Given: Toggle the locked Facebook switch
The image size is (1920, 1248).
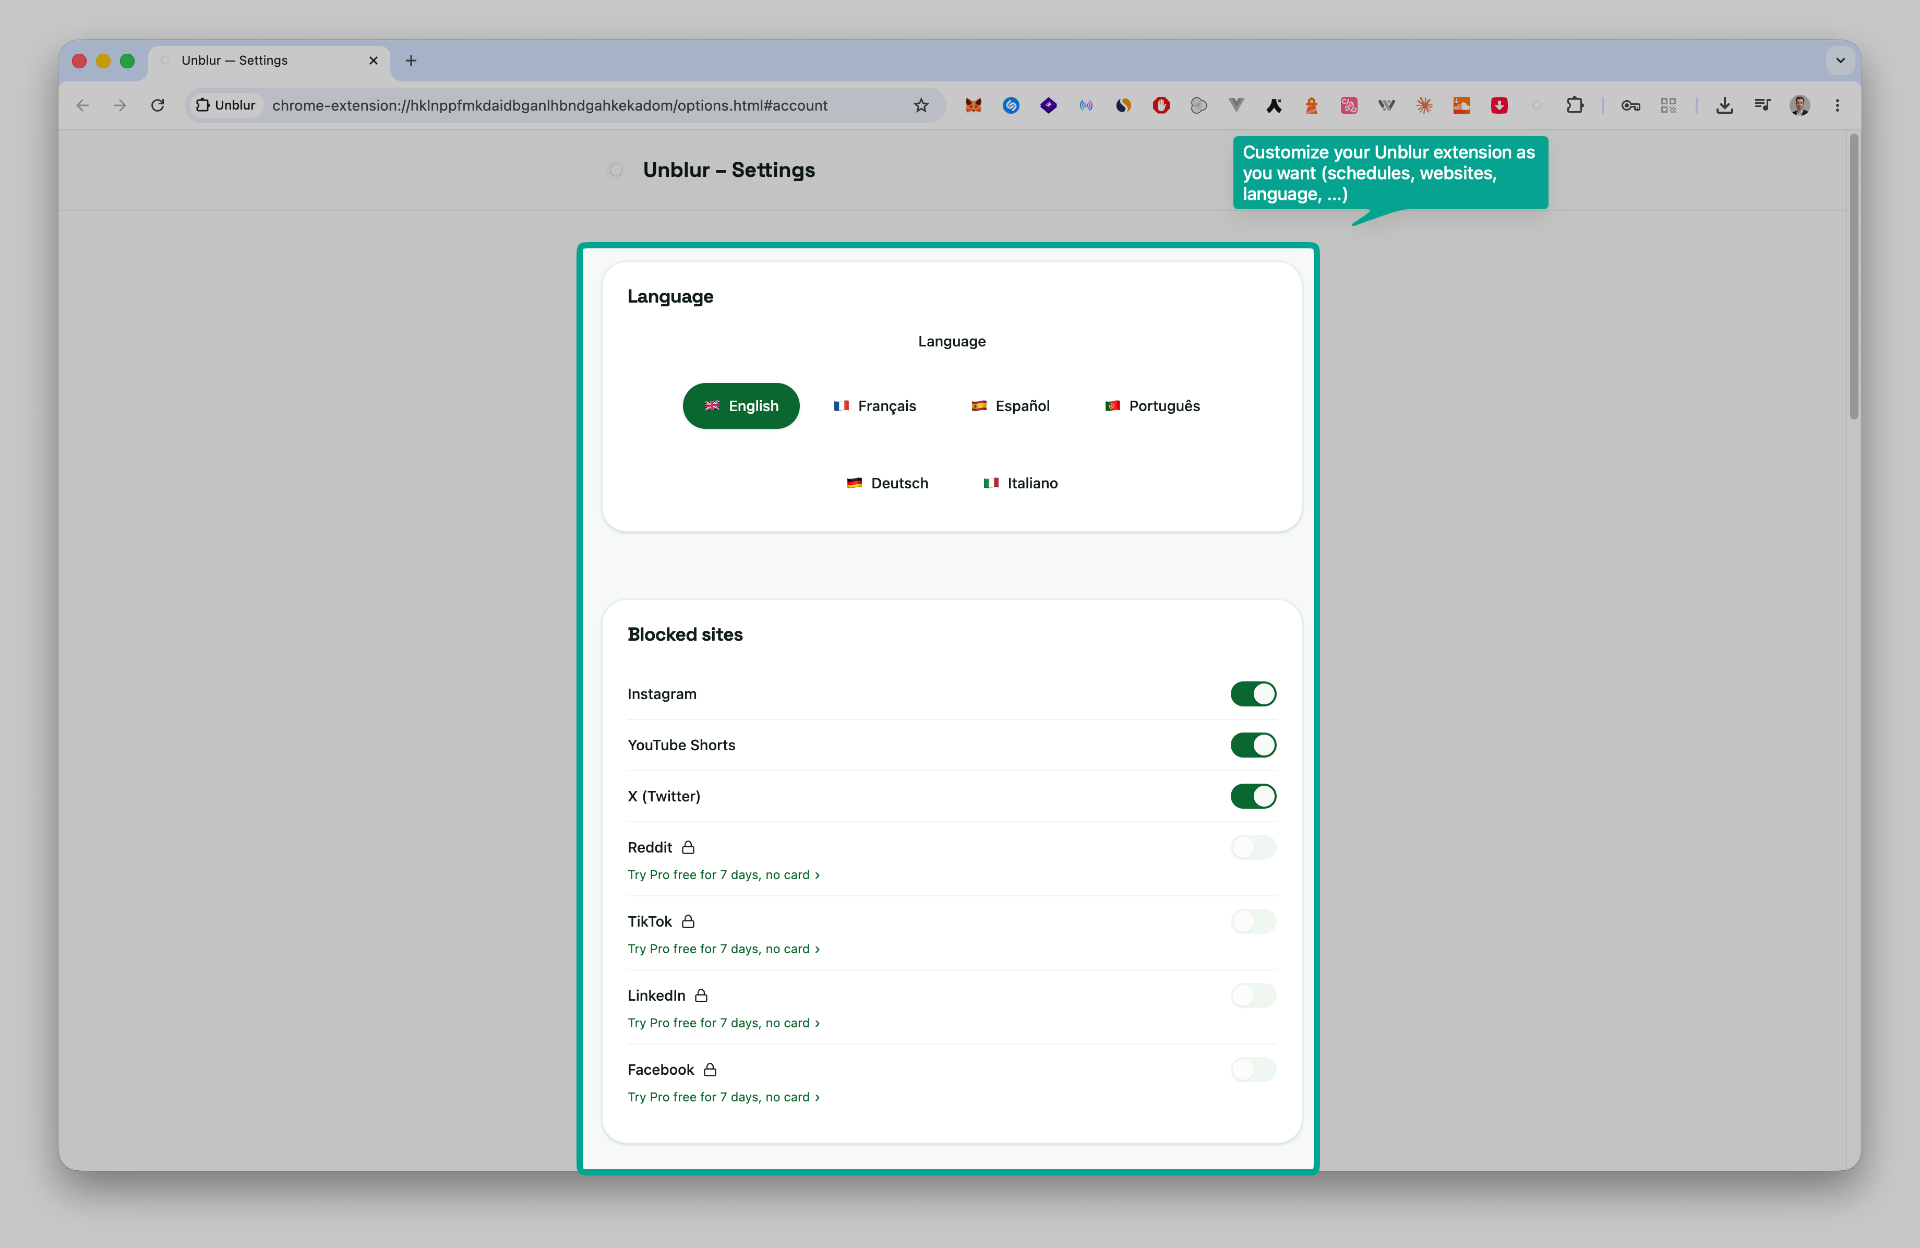Looking at the screenshot, I should [1253, 1070].
